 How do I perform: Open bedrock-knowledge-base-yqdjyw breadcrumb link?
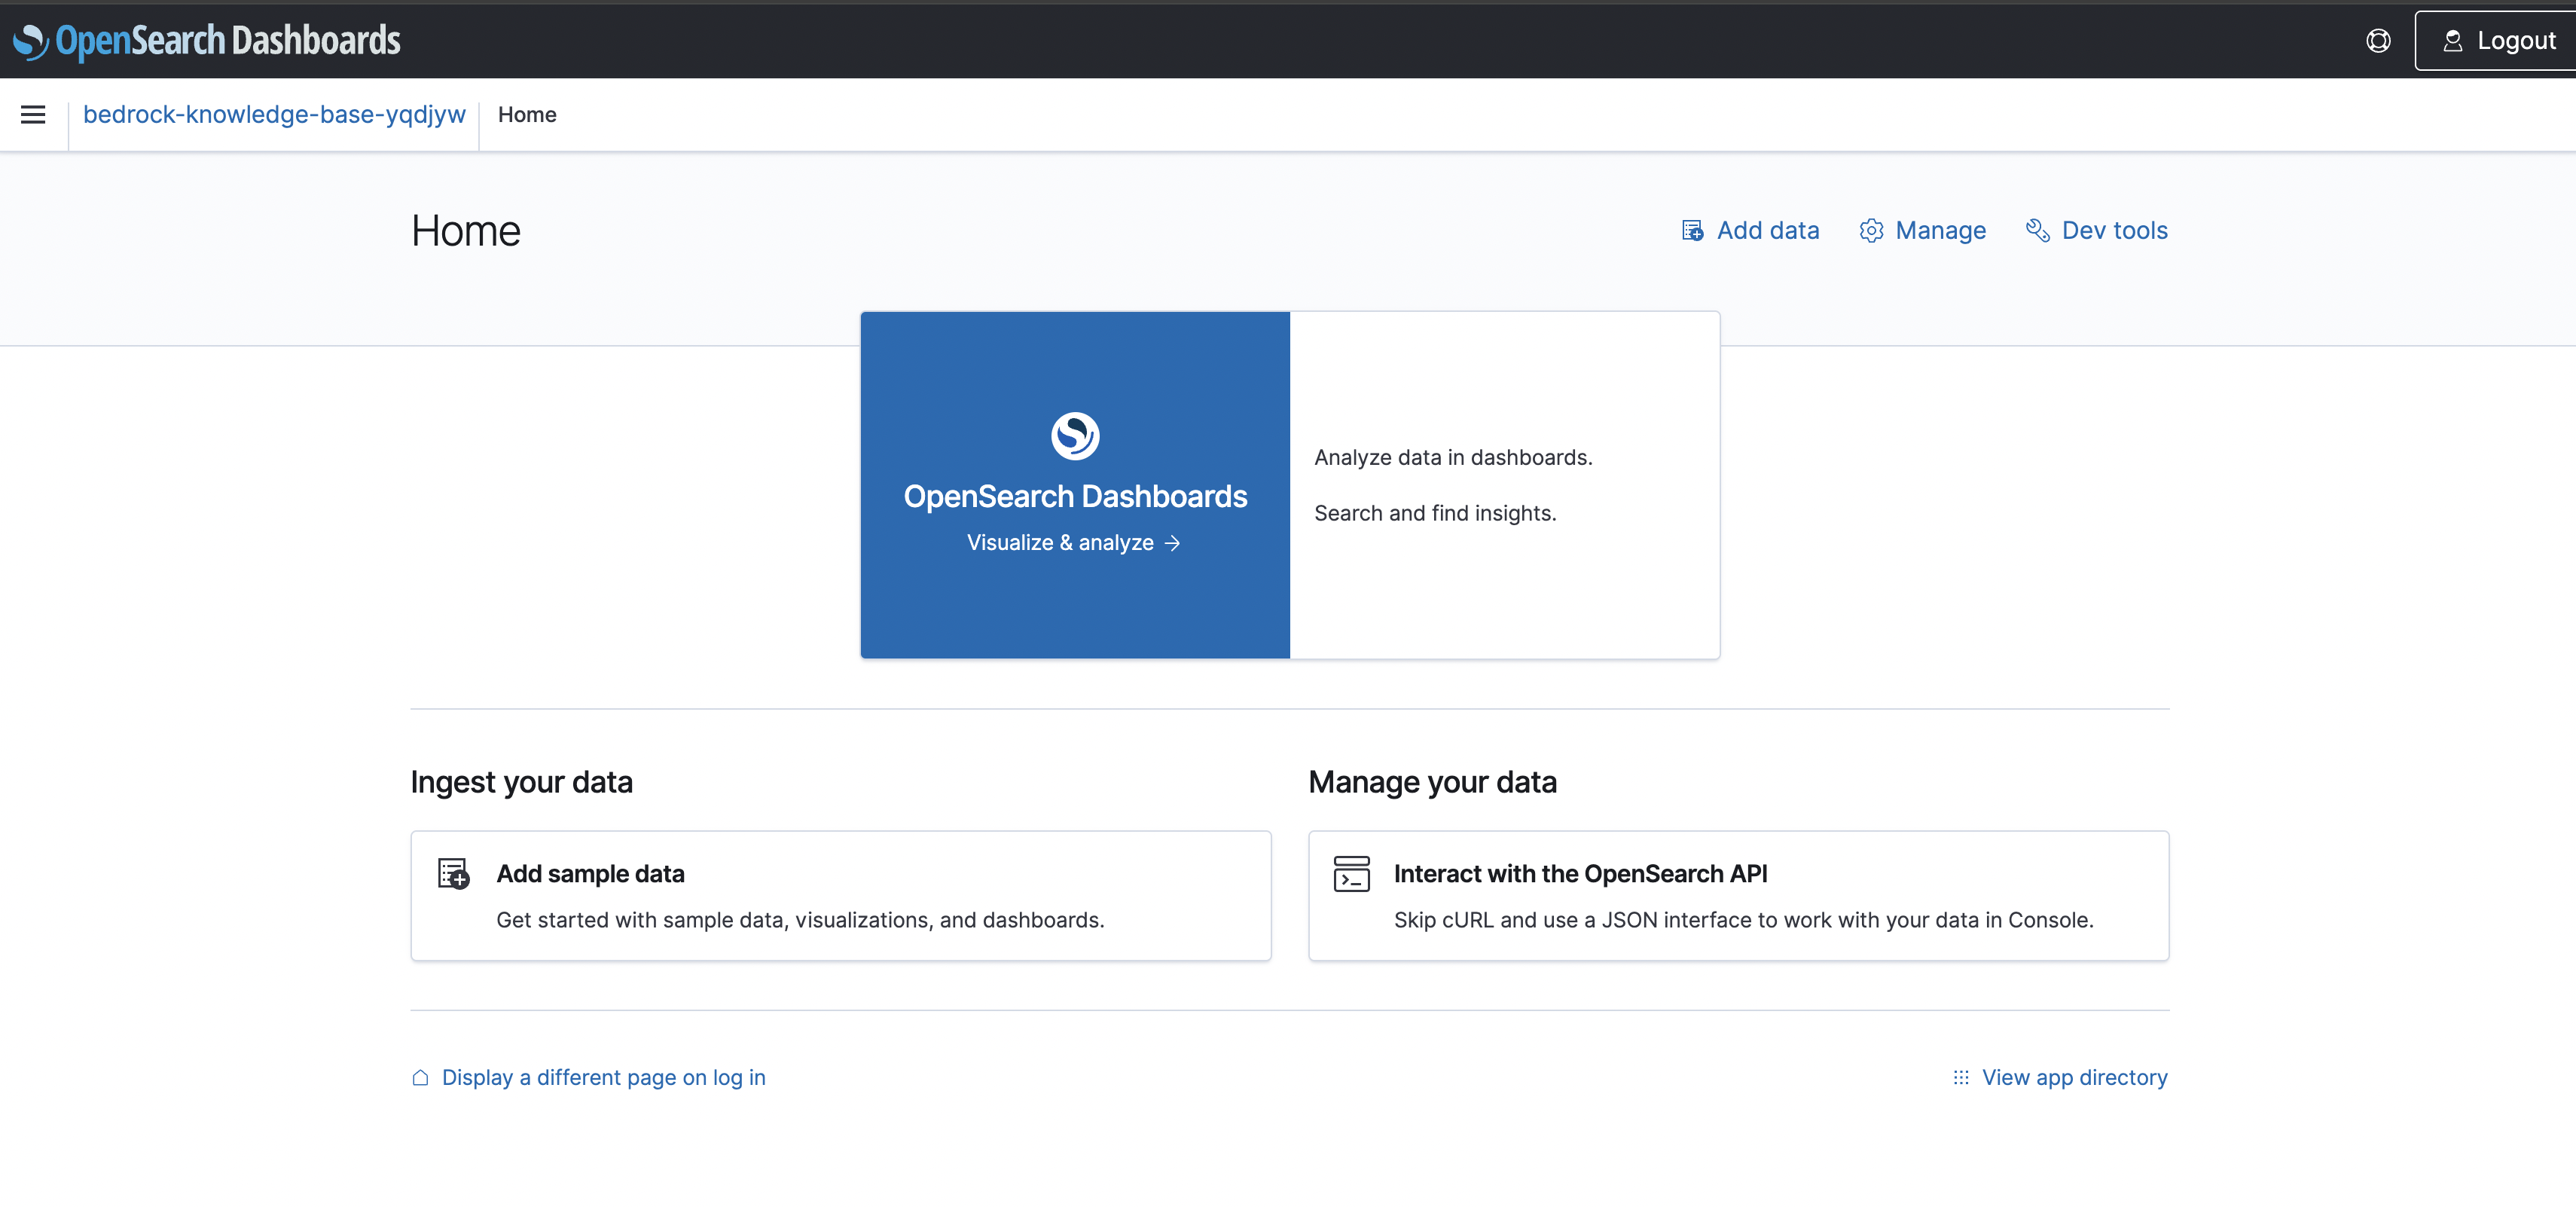(274, 115)
